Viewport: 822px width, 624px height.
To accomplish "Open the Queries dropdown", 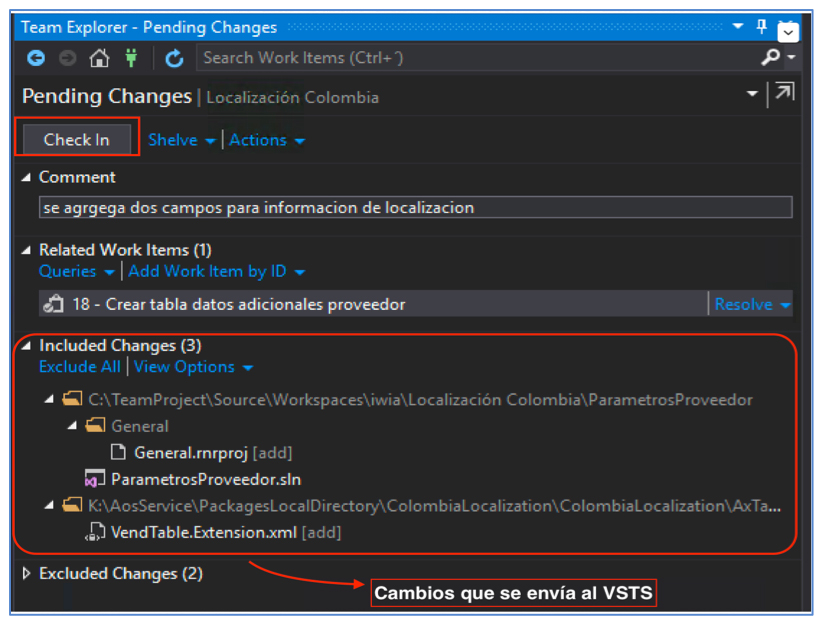I will [77, 272].
